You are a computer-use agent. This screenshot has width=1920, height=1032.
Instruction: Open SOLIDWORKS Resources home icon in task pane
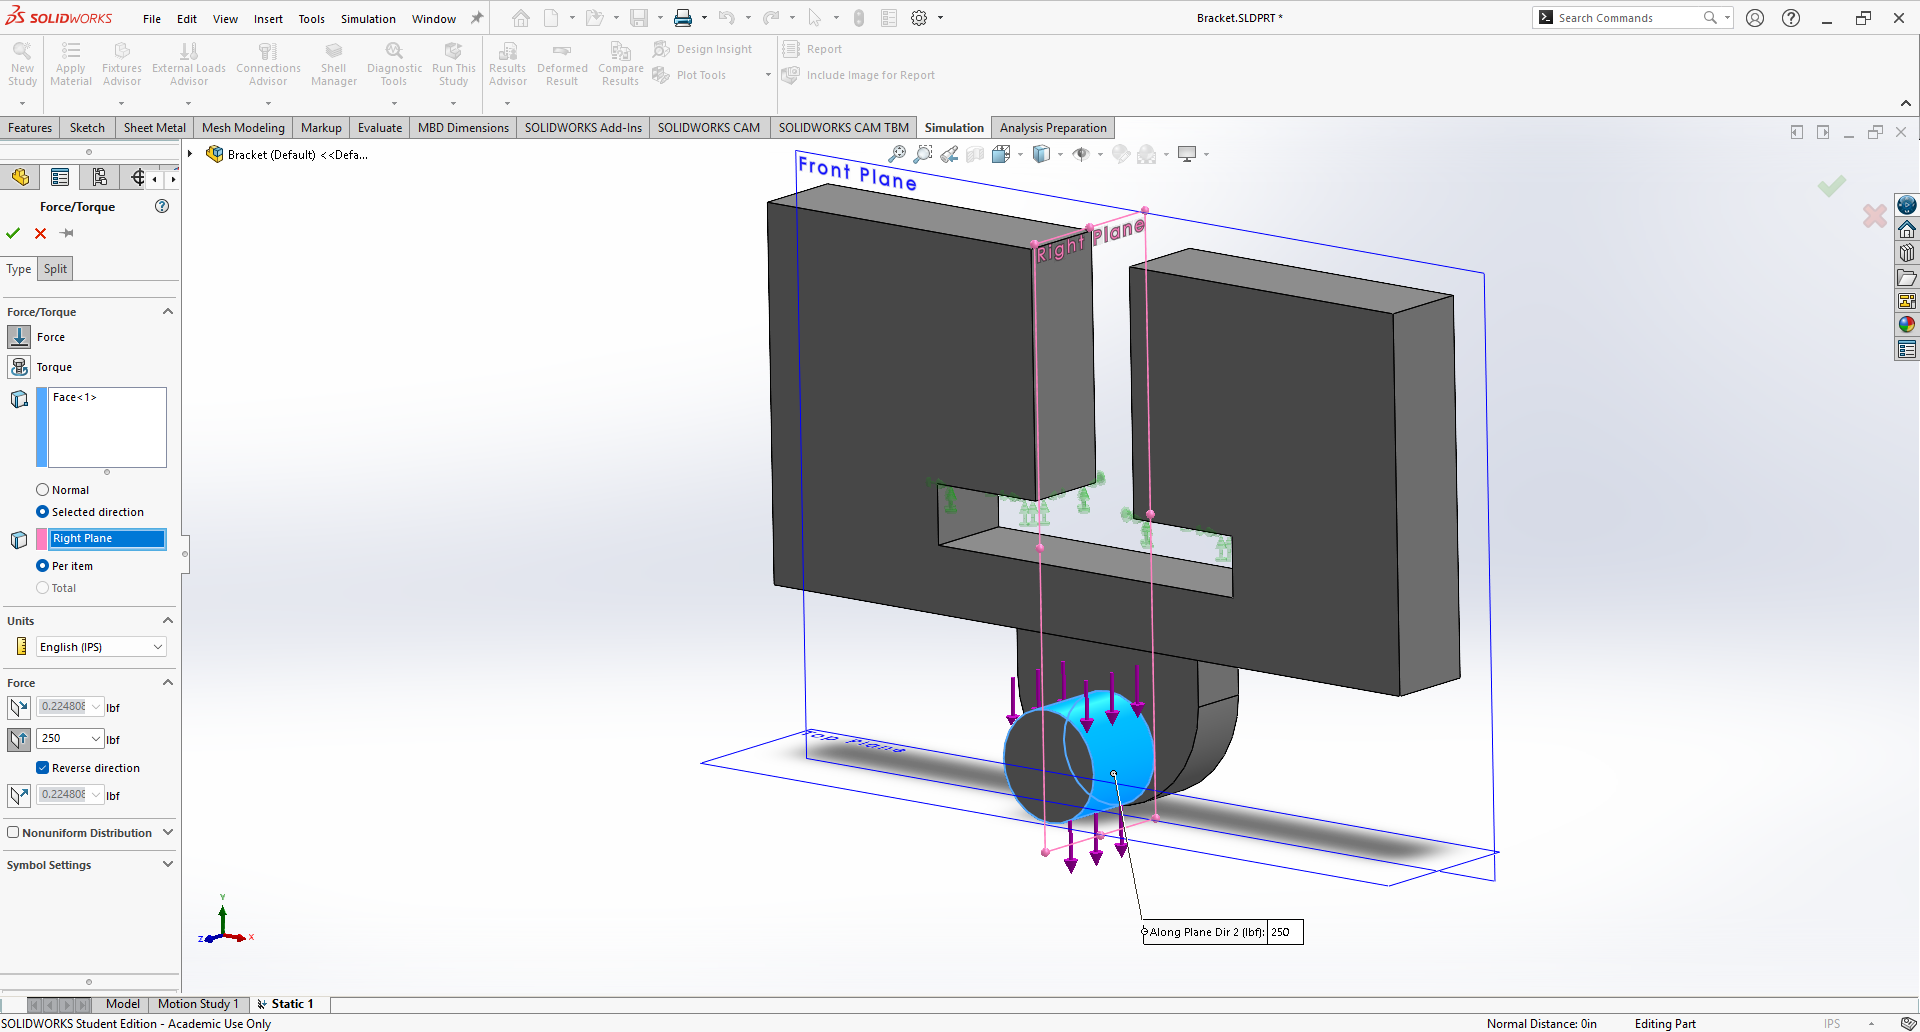coord(1907,229)
